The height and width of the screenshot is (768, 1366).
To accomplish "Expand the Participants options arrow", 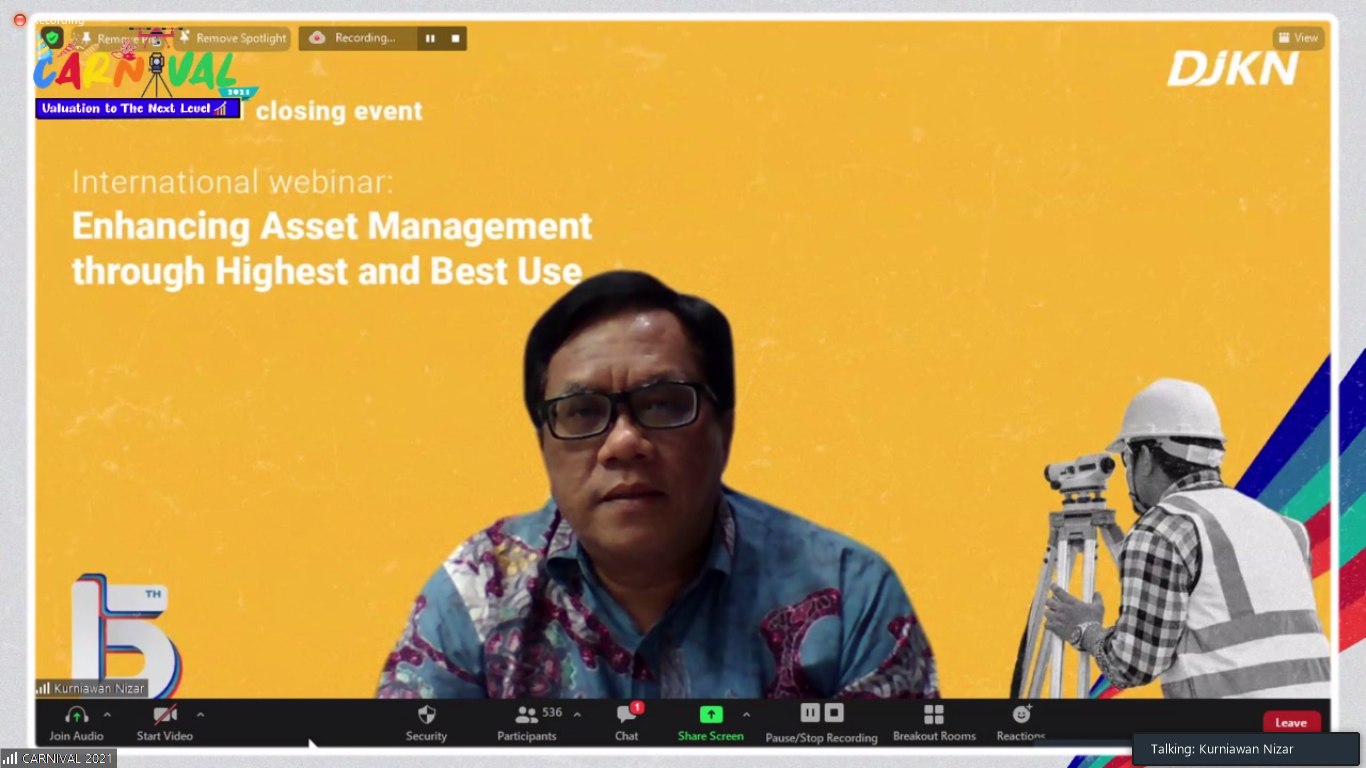I will click(577, 715).
